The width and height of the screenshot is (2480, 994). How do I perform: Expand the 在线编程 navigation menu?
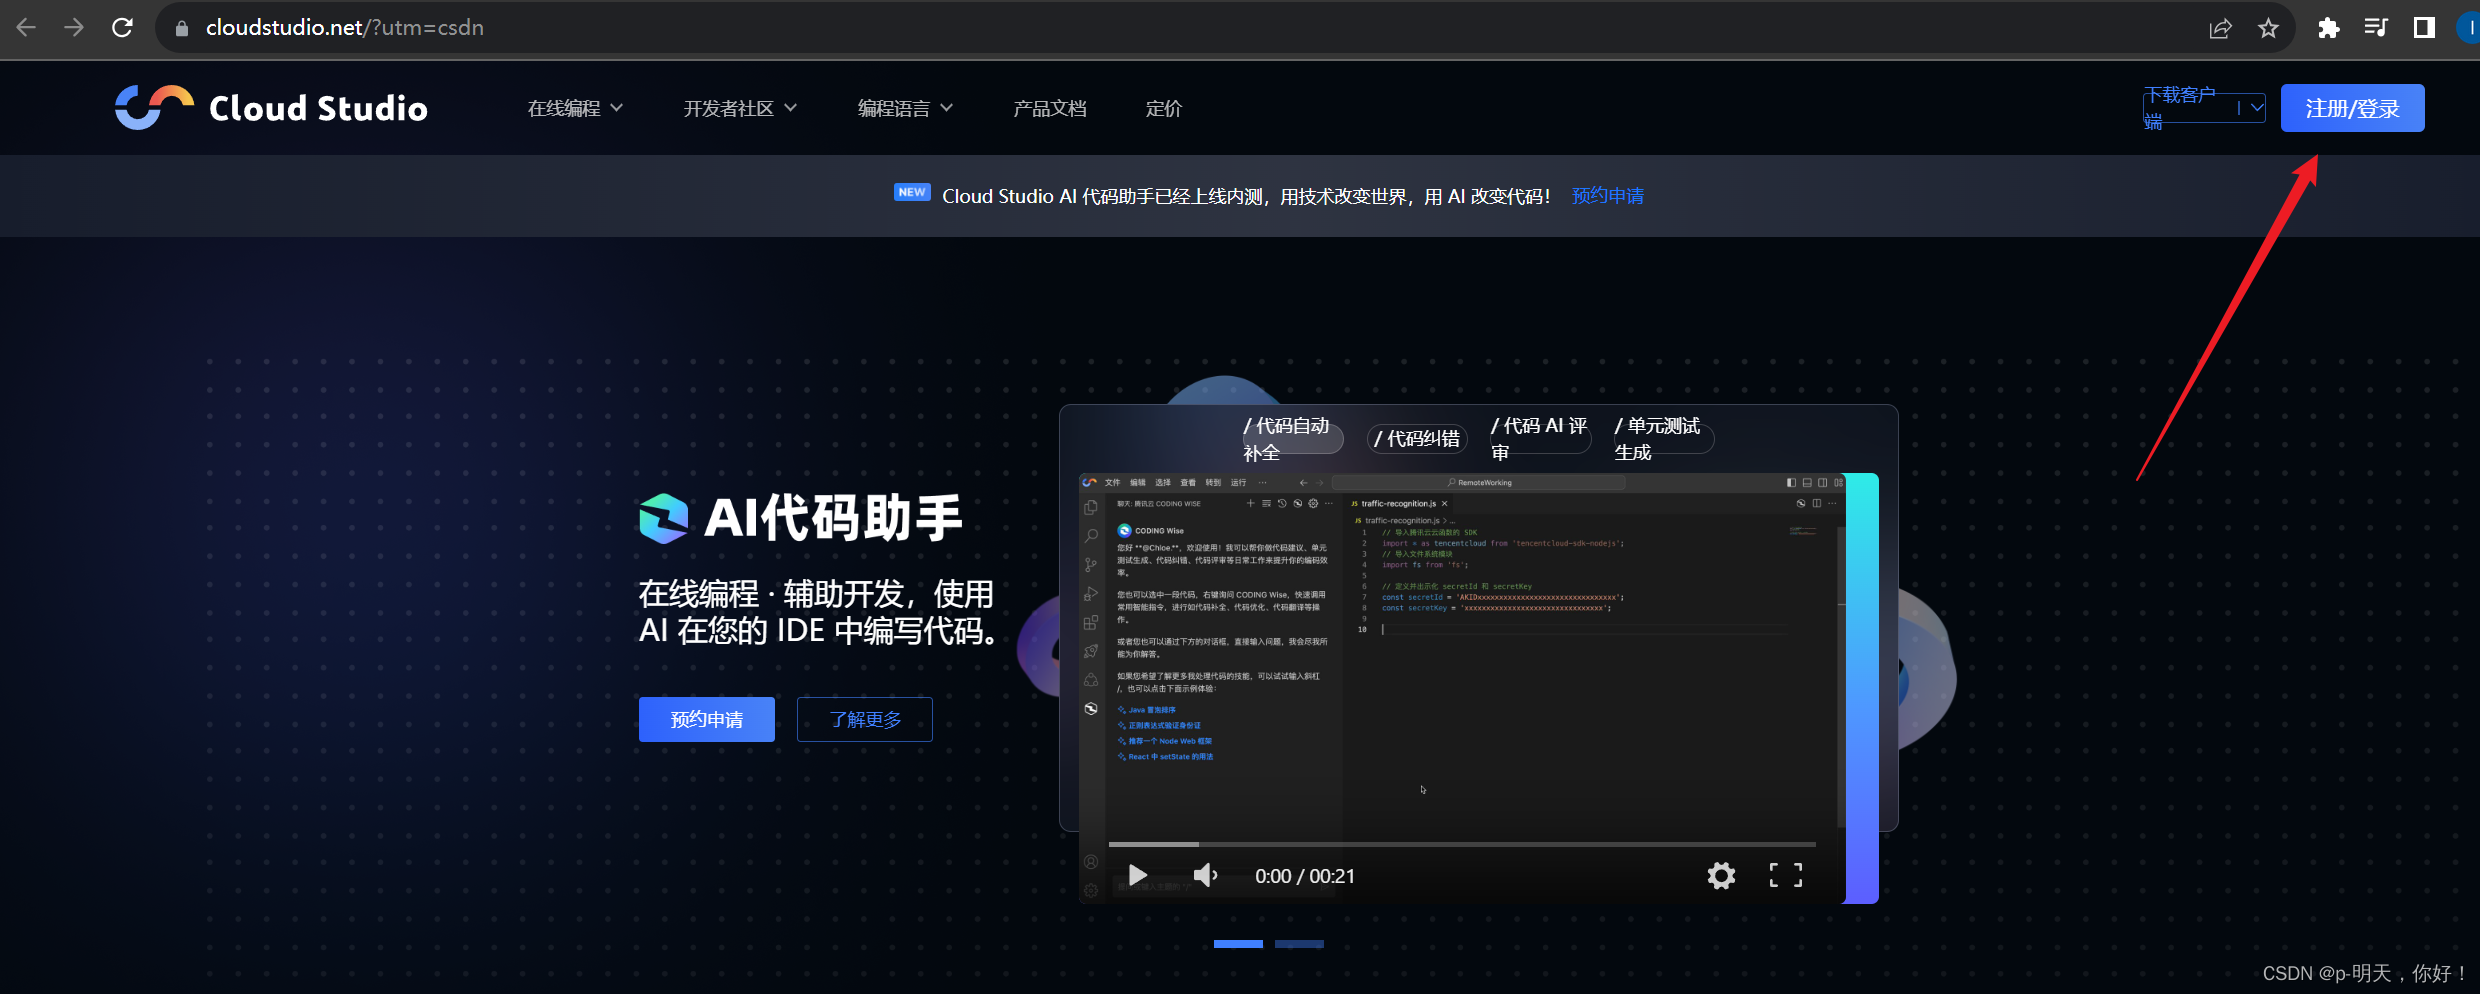(x=575, y=108)
